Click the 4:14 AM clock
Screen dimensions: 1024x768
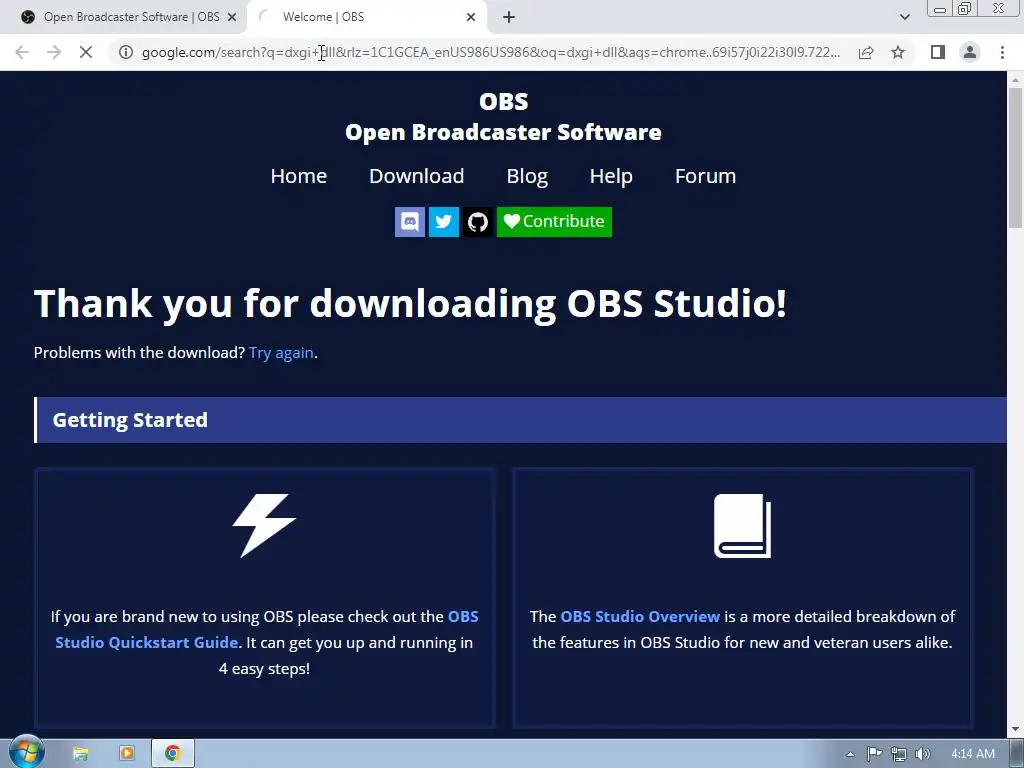click(x=973, y=754)
